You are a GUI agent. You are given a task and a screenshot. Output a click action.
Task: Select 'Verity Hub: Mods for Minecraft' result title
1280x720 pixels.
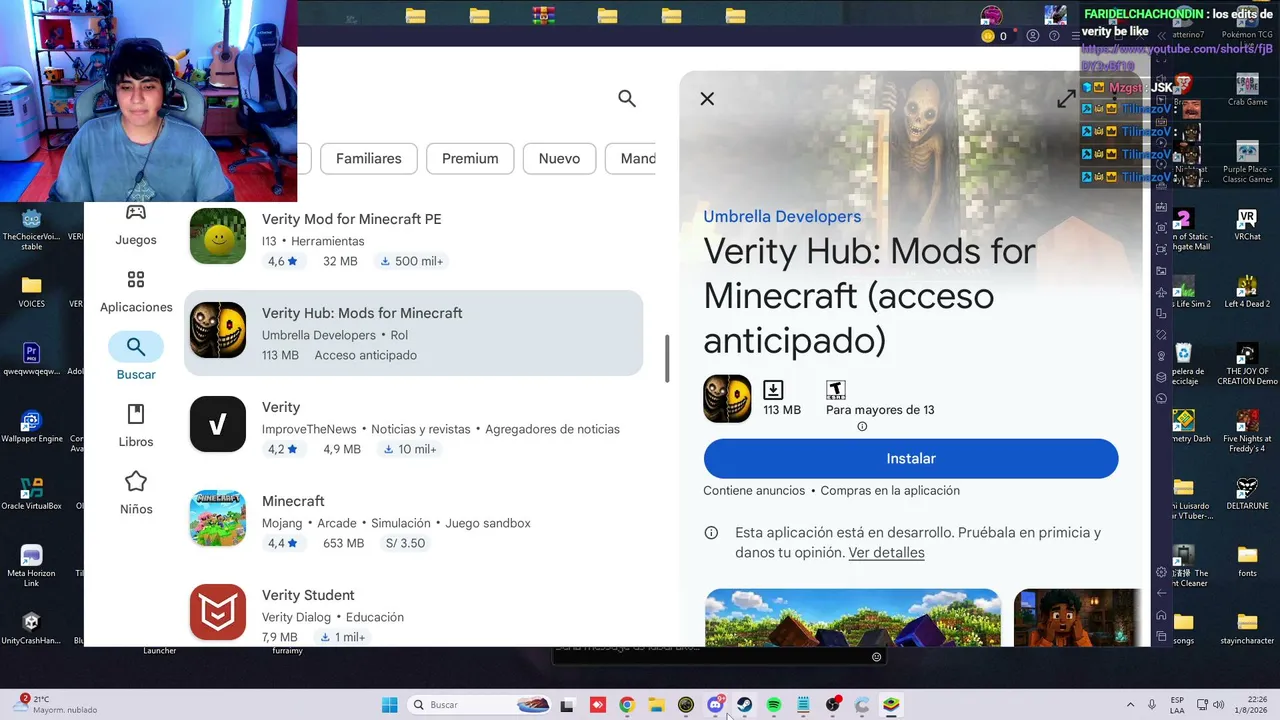(x=362, y=313)
